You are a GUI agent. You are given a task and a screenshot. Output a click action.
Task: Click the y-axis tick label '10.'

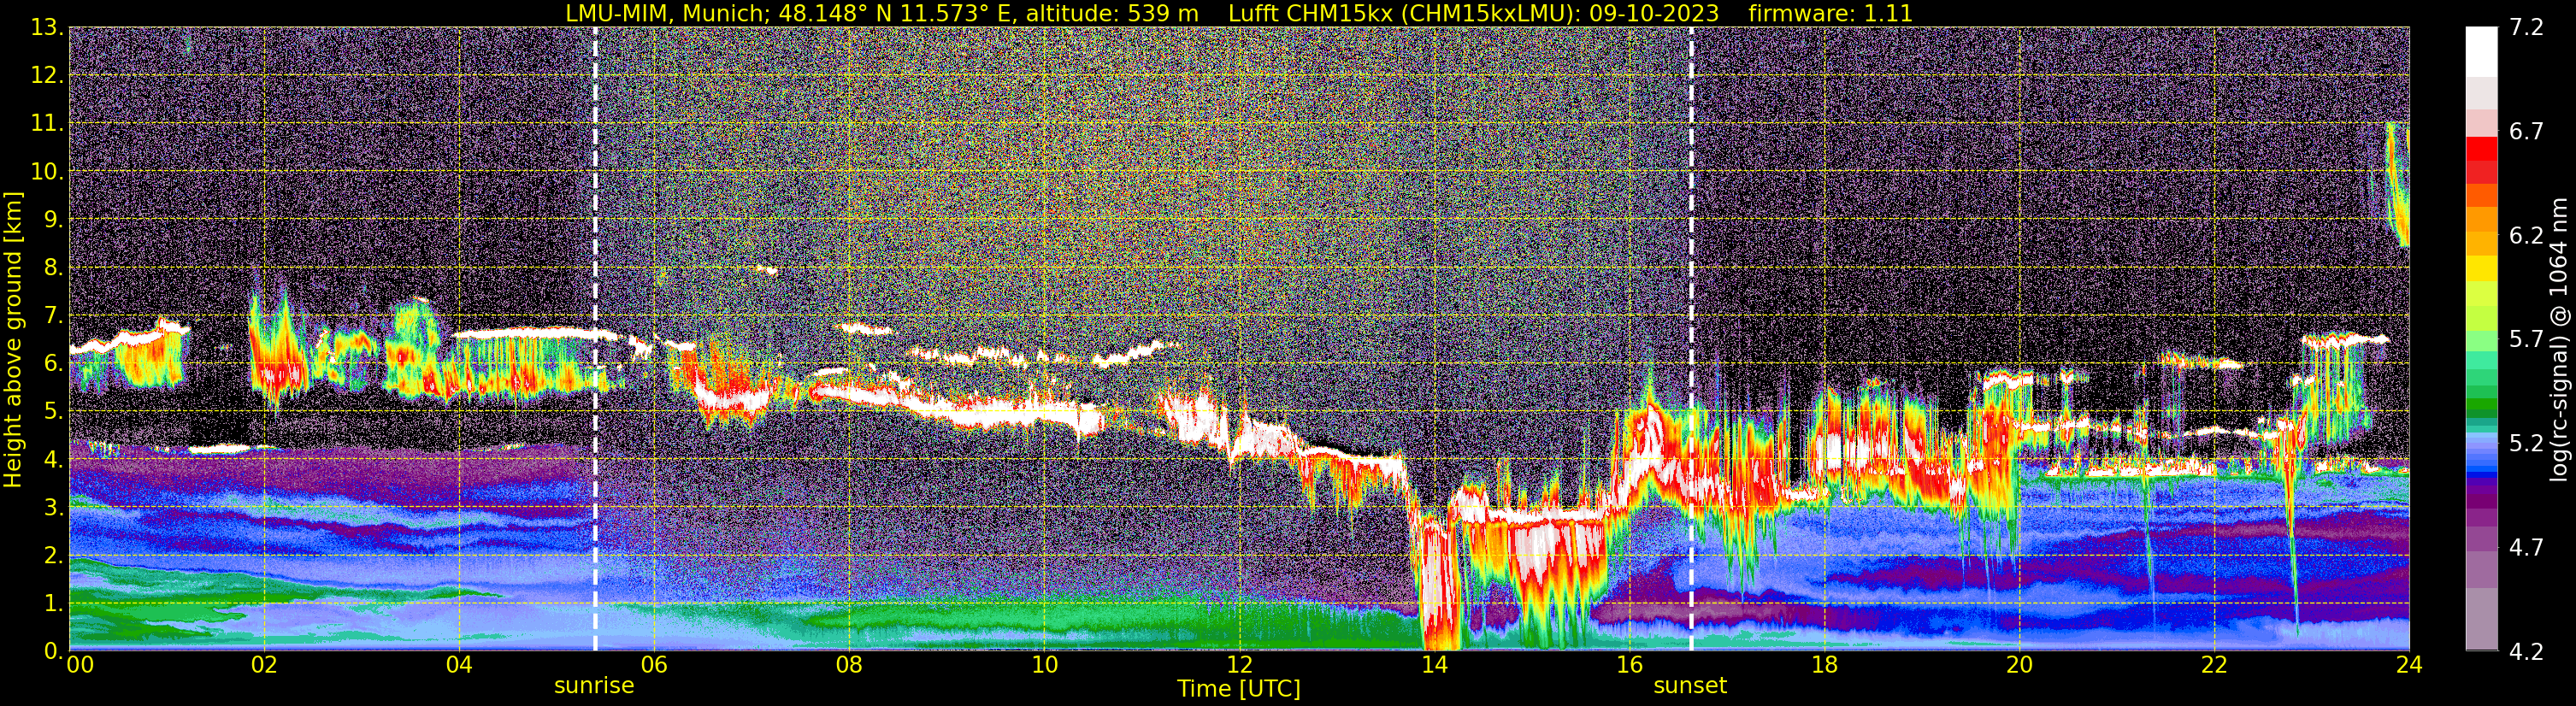pyautogui.click(x=48, y=172)
